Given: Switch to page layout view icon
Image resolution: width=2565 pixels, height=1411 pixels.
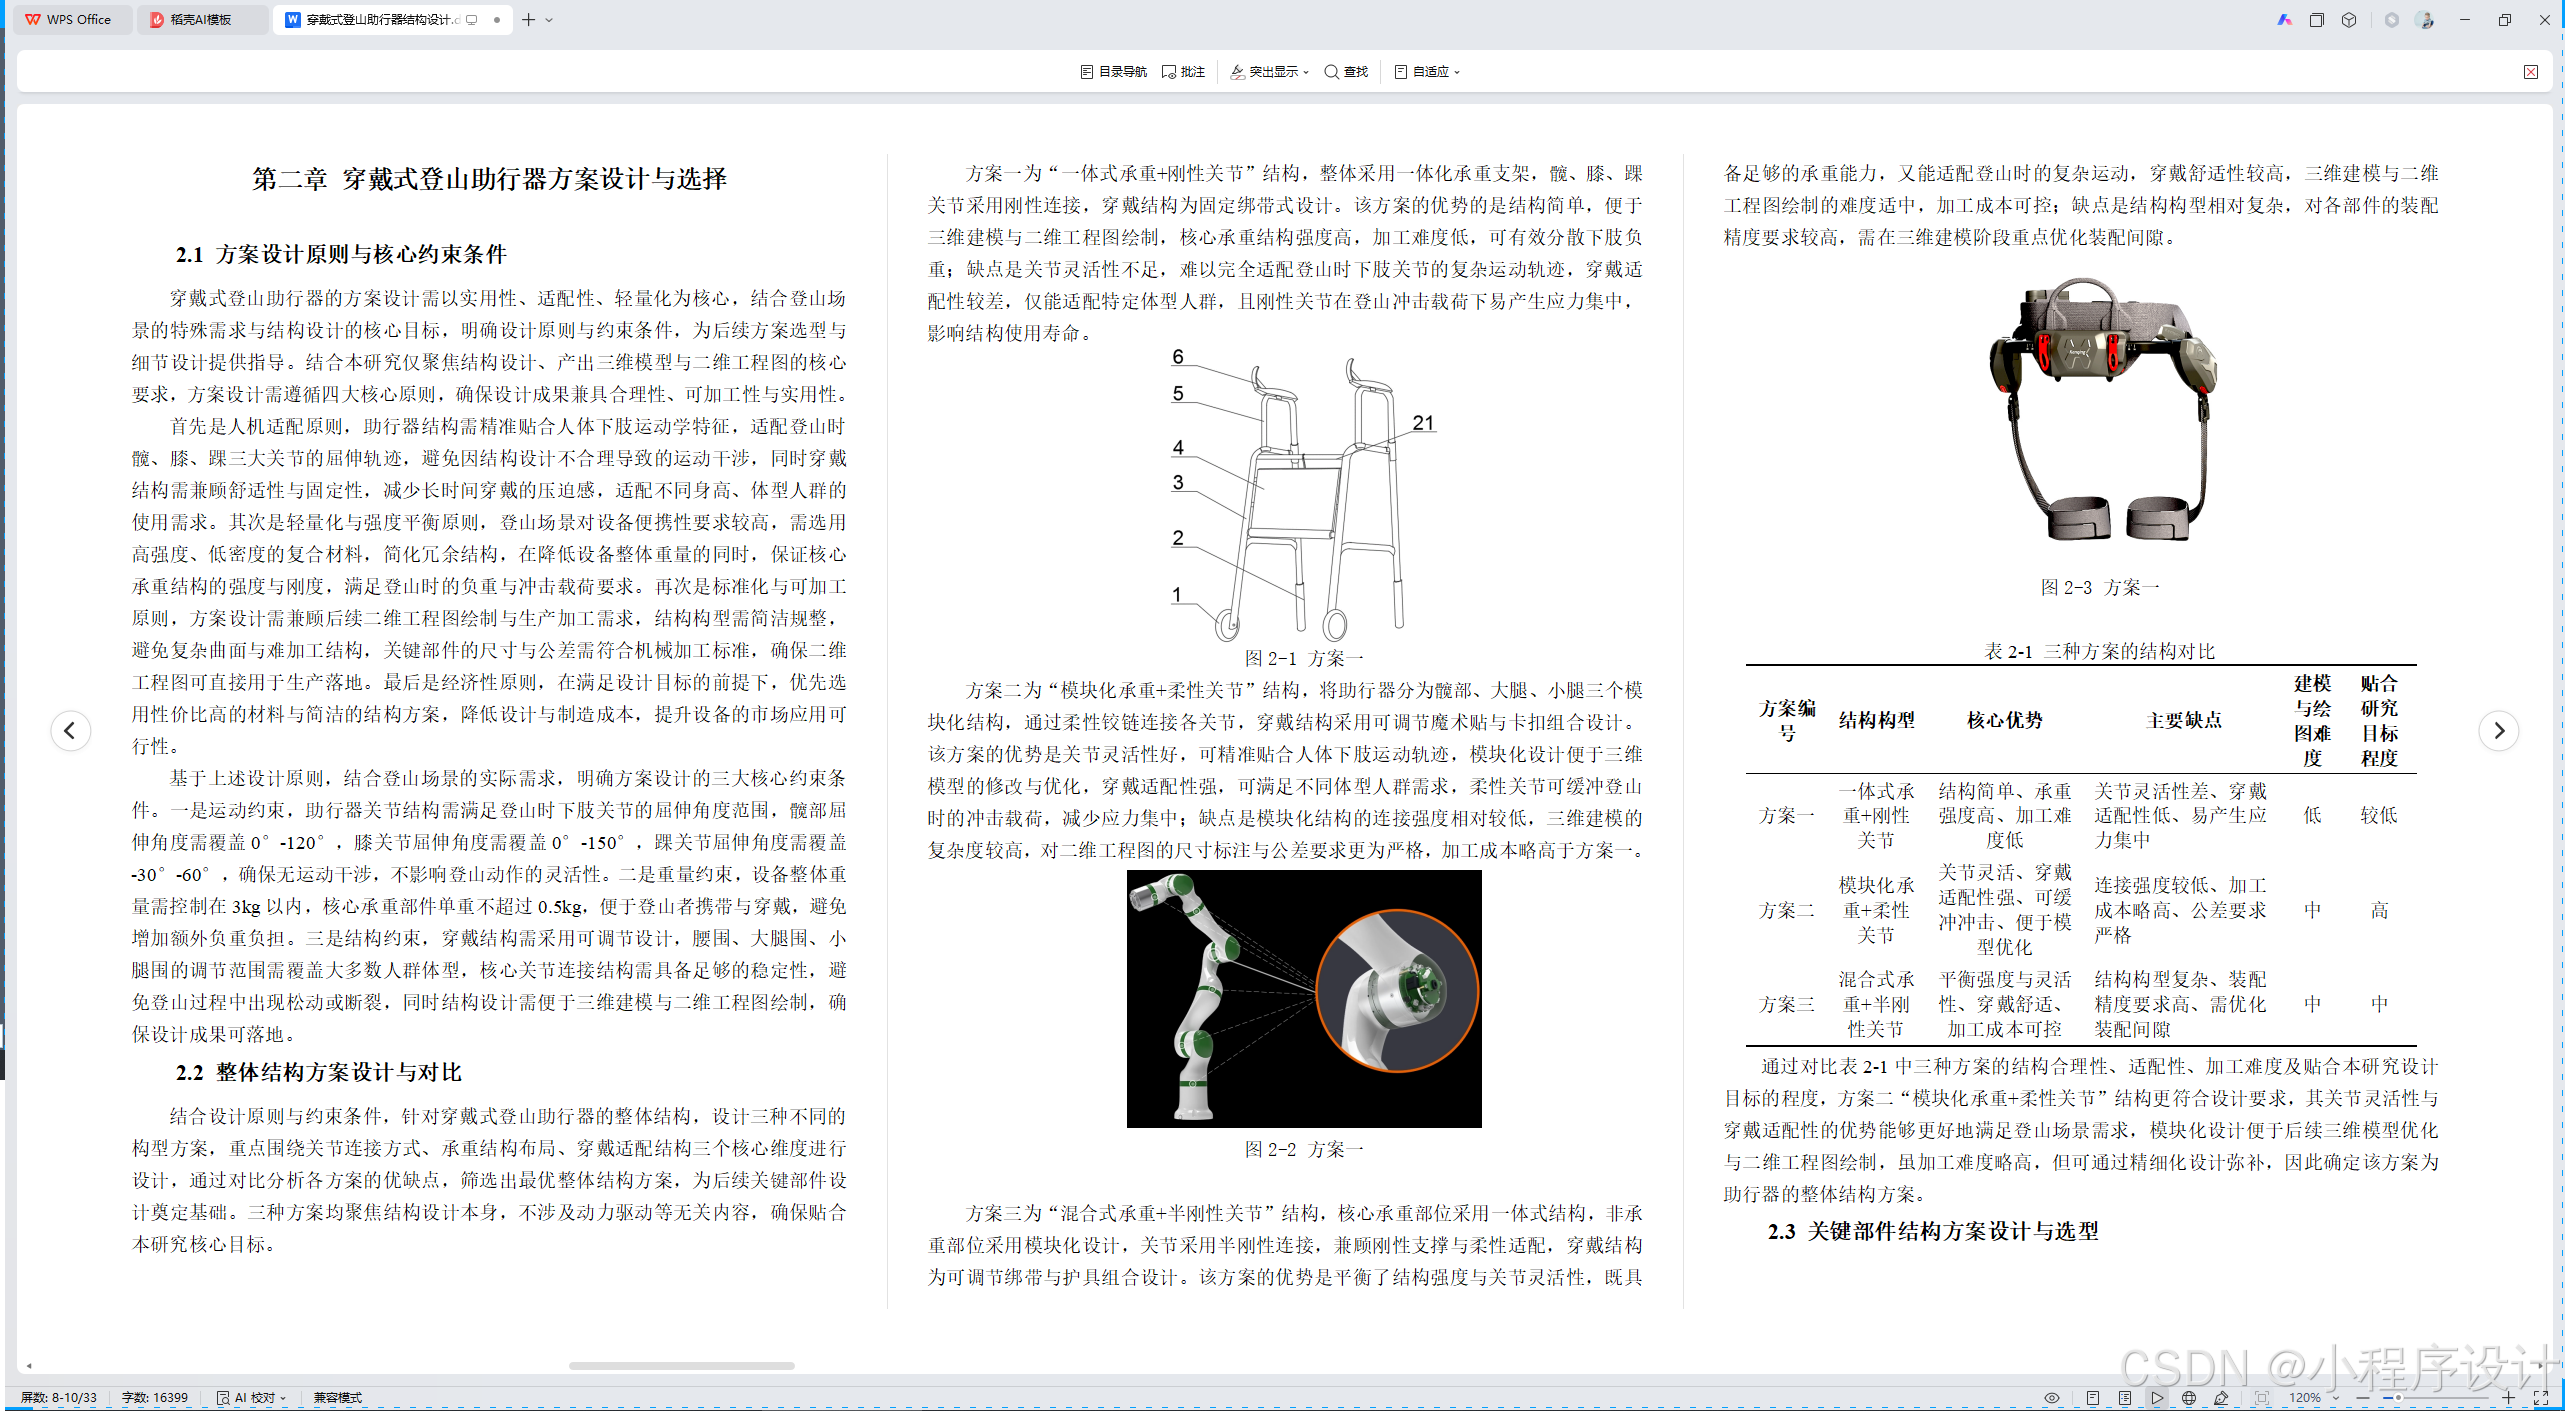Looking at the screenshot, I should (2093, 1397).
